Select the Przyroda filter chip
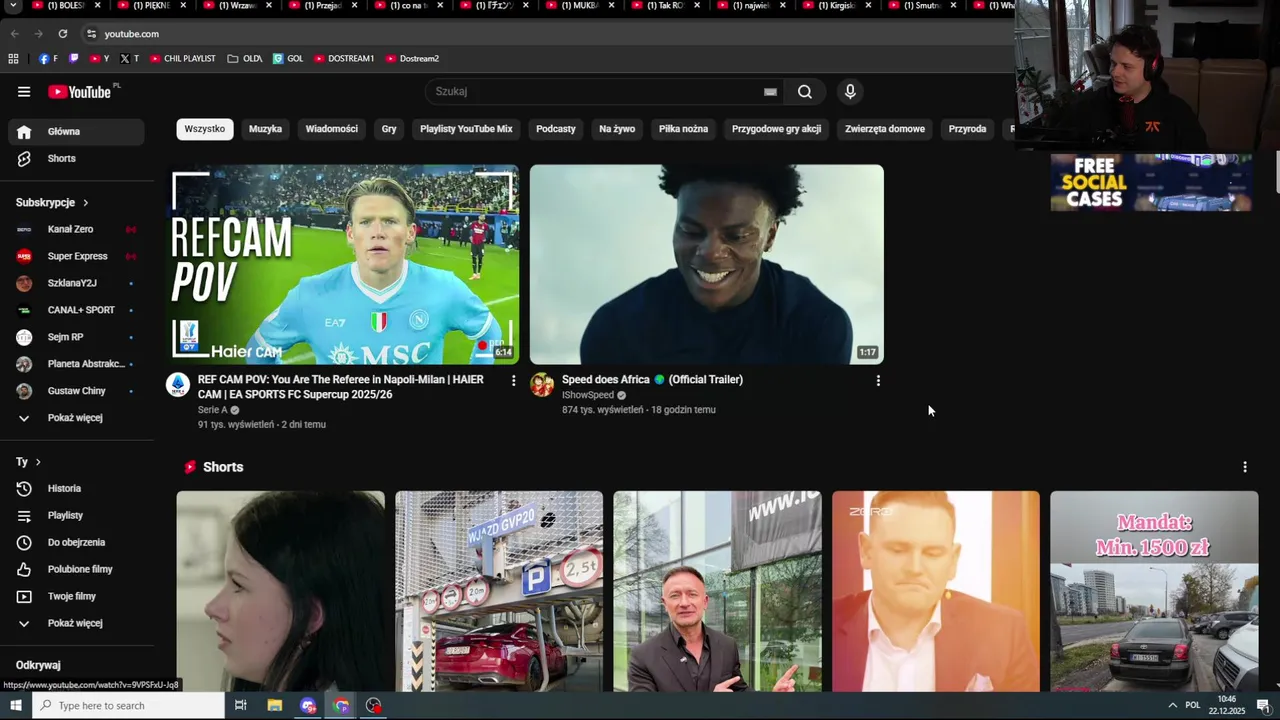The height and width of the screenshot is (720, 1280). click(967, 129)
